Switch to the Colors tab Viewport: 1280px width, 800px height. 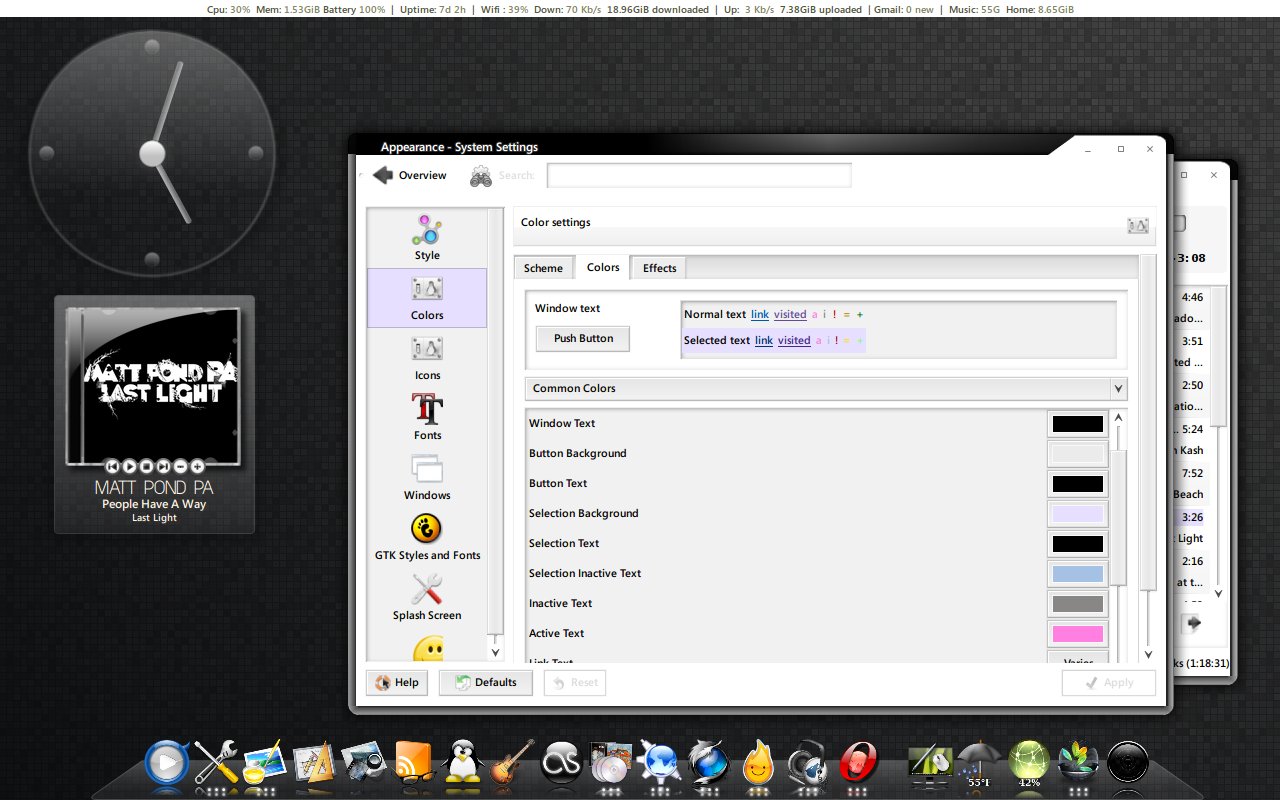click(x=603, y=267)
